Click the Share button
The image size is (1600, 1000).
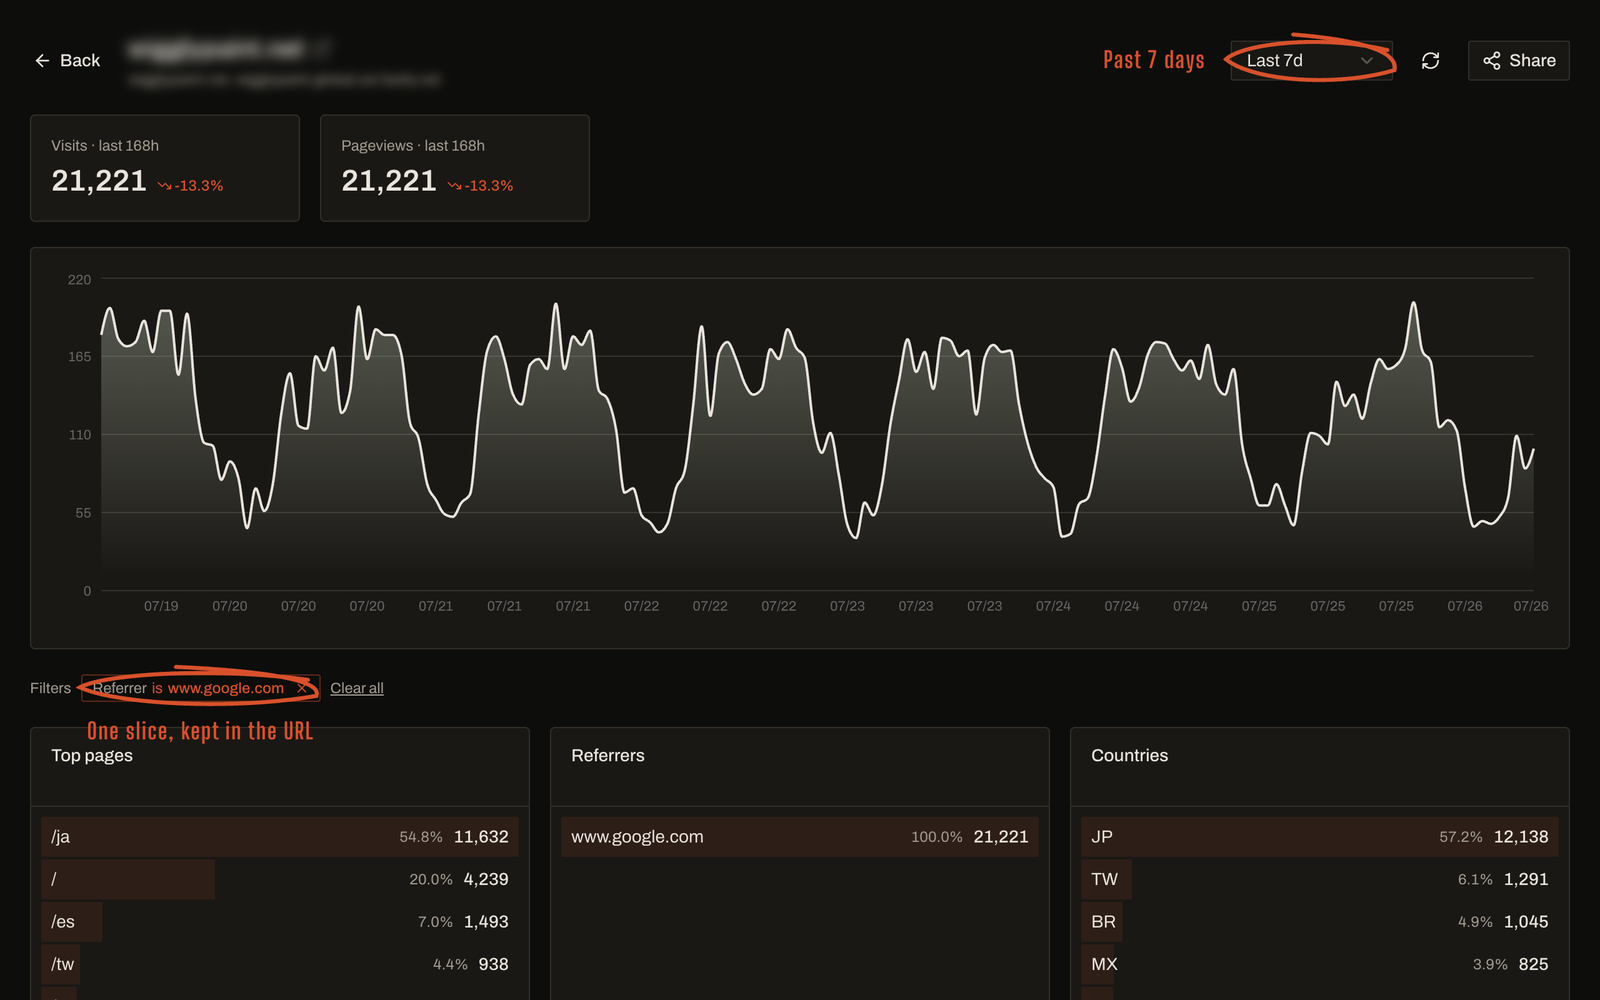(x=1518, y=61)
